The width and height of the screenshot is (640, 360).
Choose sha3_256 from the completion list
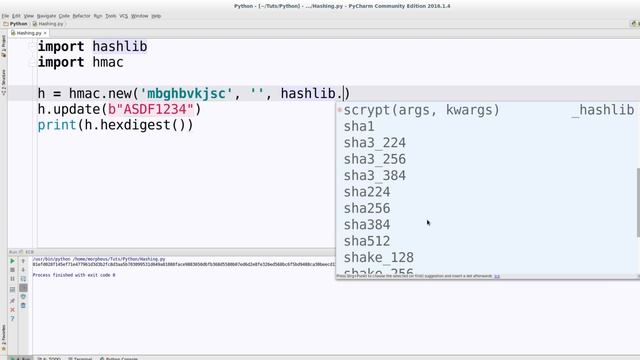486,159
